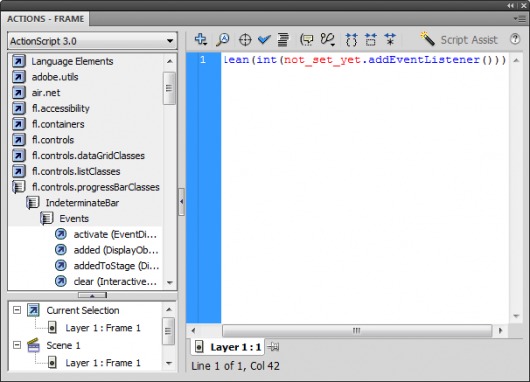Hide the toolbox with splitter arrow
This screenshot has width=530, height=382.
click(182, 202)
